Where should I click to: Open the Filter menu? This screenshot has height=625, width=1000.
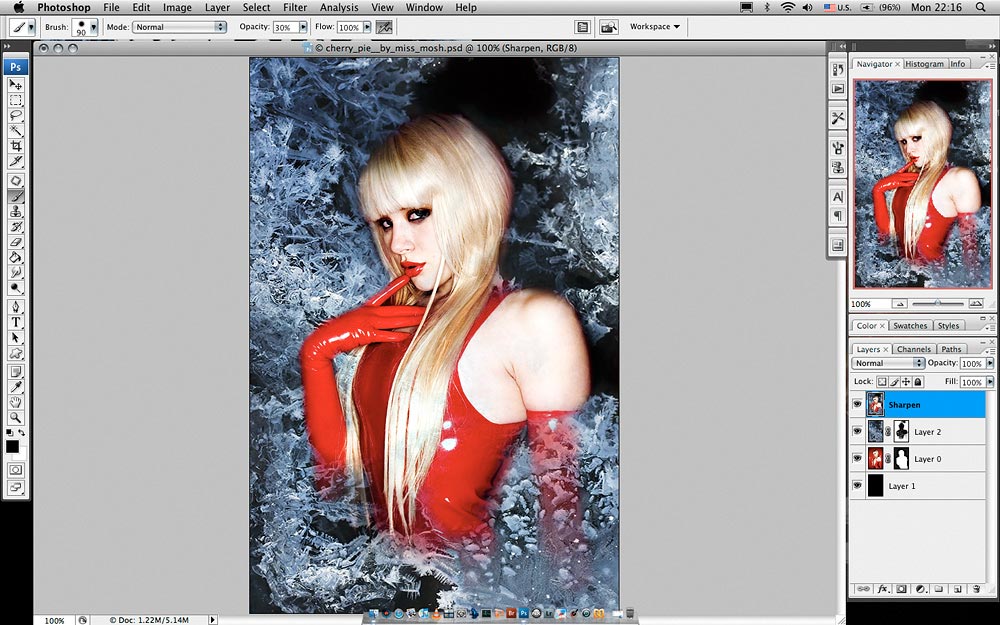pos(295,8)
